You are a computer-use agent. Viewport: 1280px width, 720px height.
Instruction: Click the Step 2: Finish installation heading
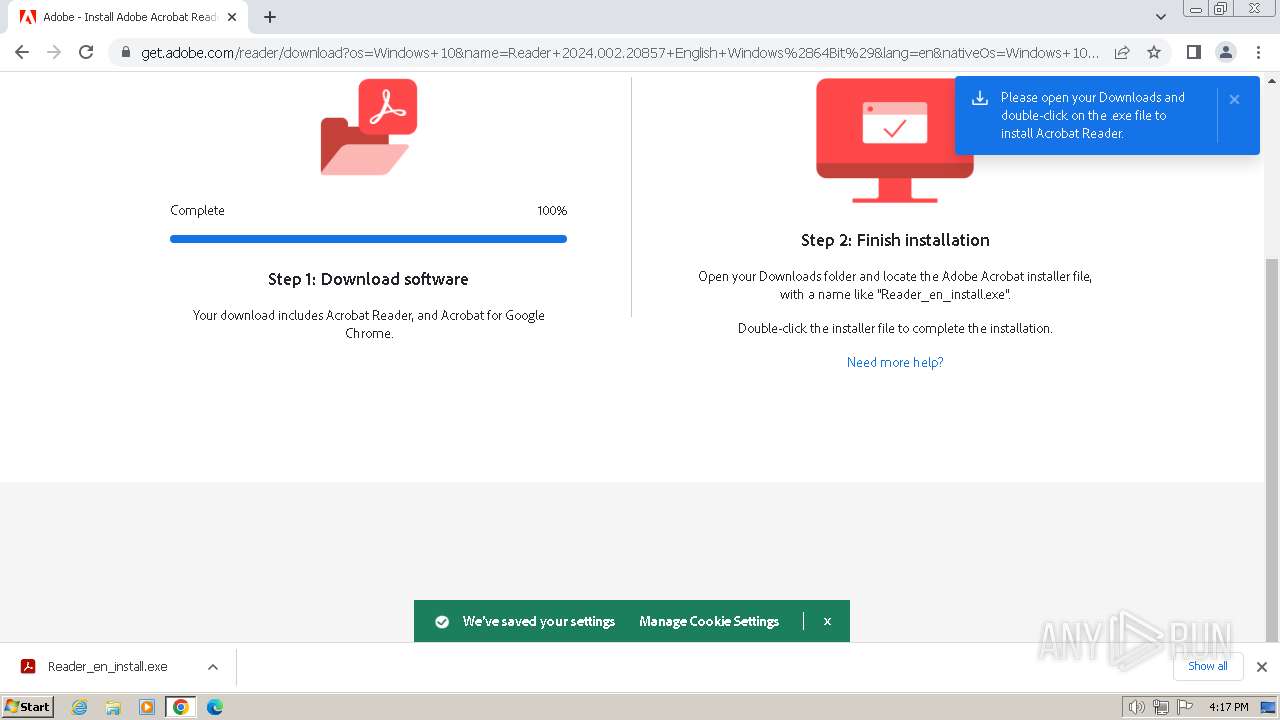[895, 240]
